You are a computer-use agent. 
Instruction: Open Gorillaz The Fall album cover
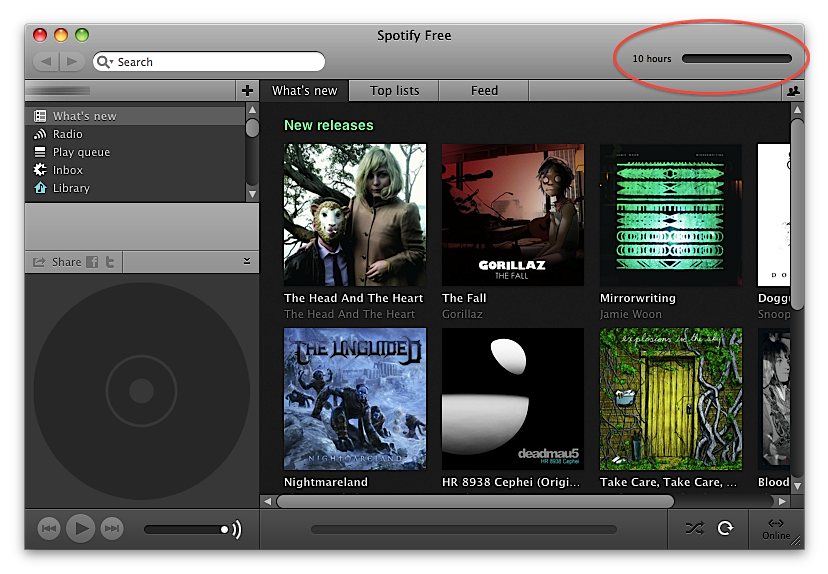[513, 215]
